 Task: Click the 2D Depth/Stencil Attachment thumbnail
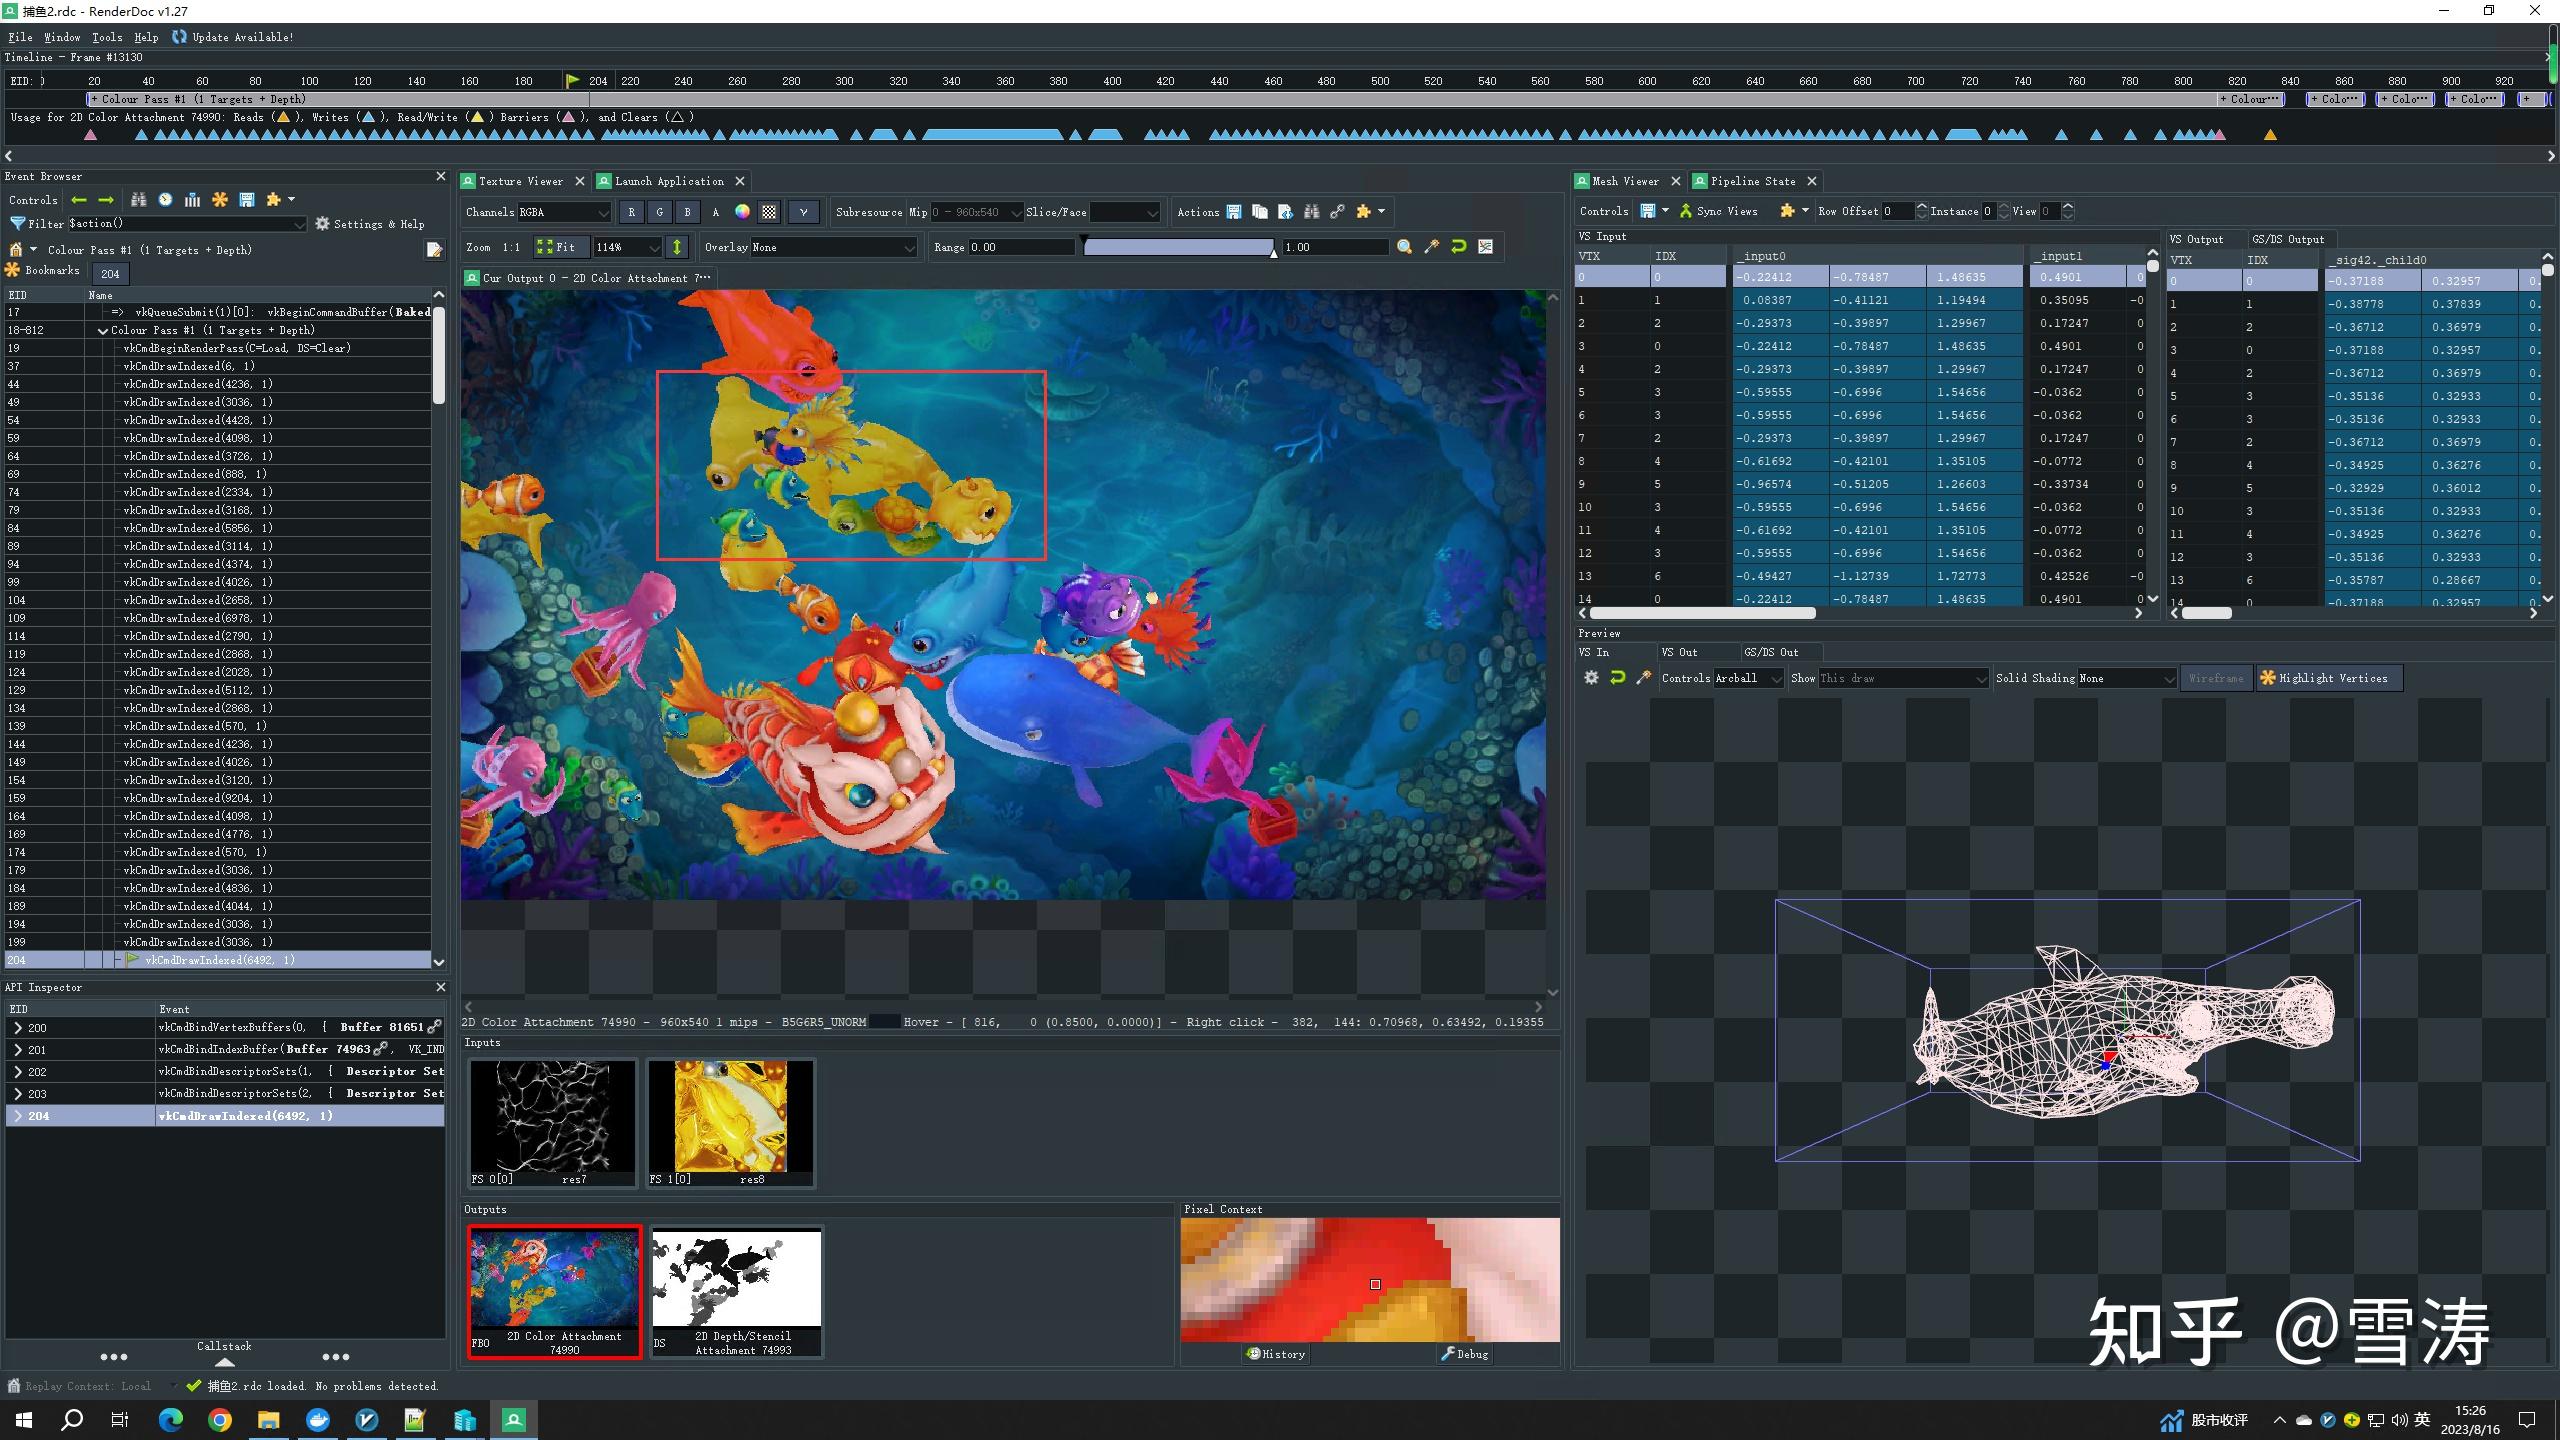[x=735, y=1284]
